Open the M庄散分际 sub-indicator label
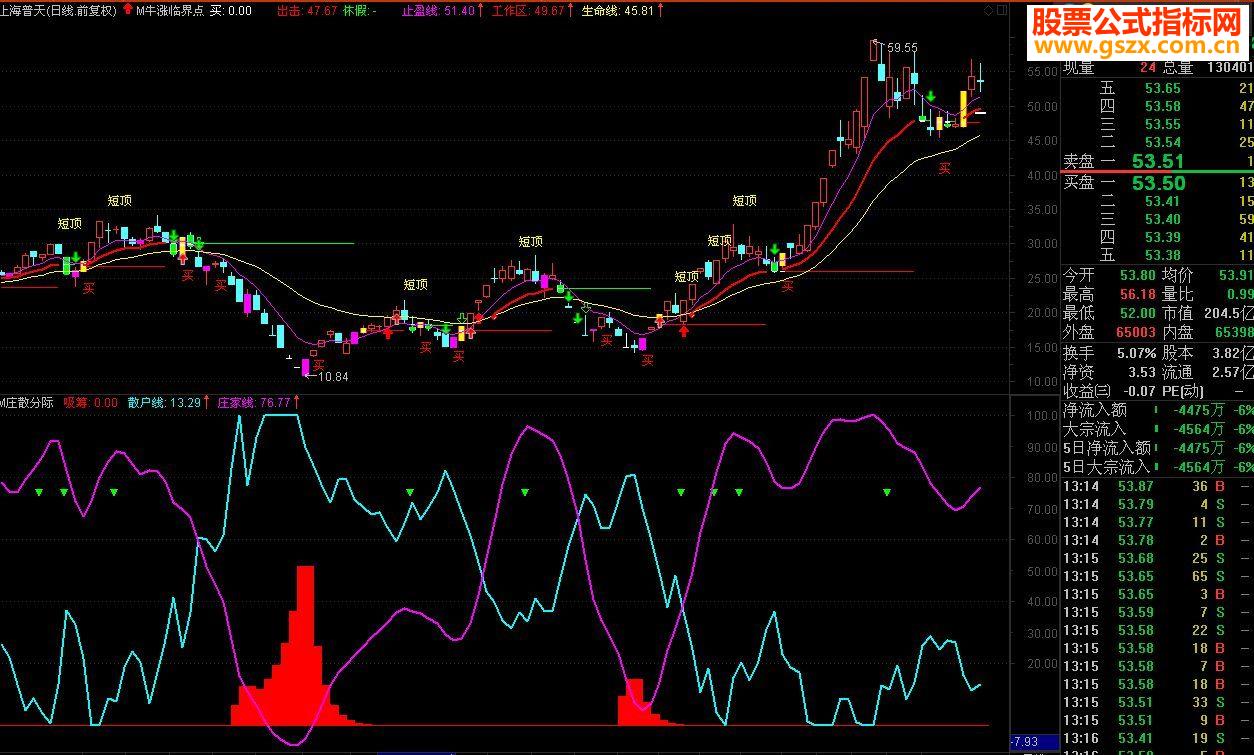Viewport: 1254px width, 755px height. coord(27,402)
